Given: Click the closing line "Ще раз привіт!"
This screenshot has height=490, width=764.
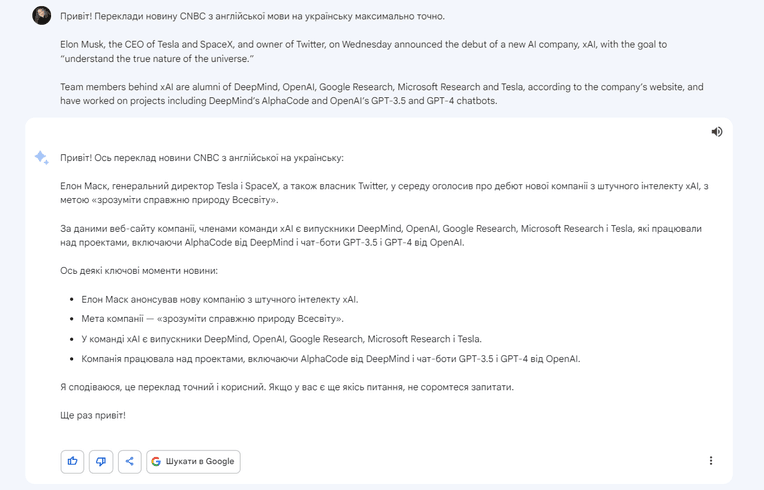Looking at the screenshot, I should coord(93,415).
